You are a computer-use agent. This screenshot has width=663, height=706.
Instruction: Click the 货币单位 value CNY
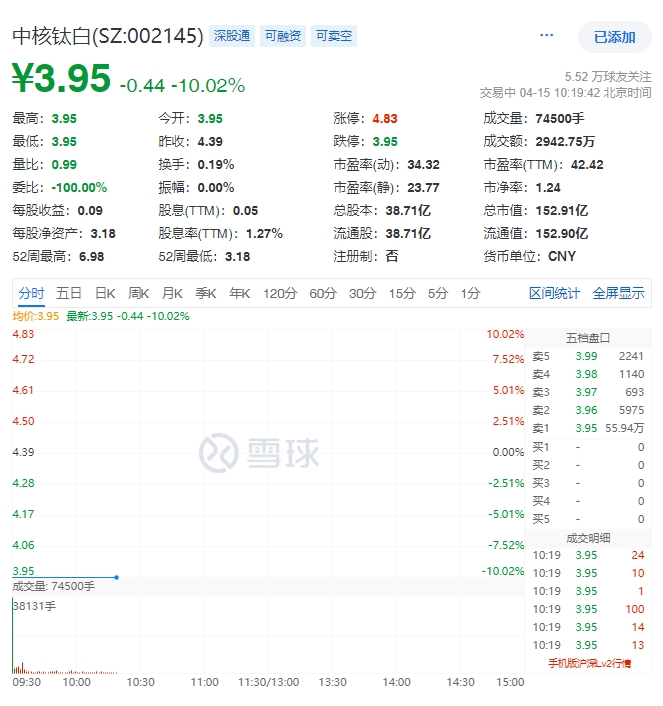pos(562,257)
